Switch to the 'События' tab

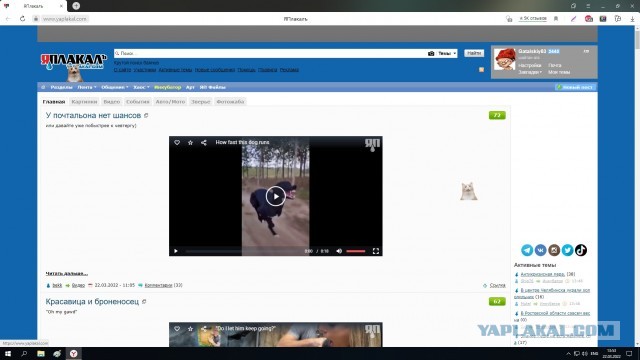click(x=138, y=102)
